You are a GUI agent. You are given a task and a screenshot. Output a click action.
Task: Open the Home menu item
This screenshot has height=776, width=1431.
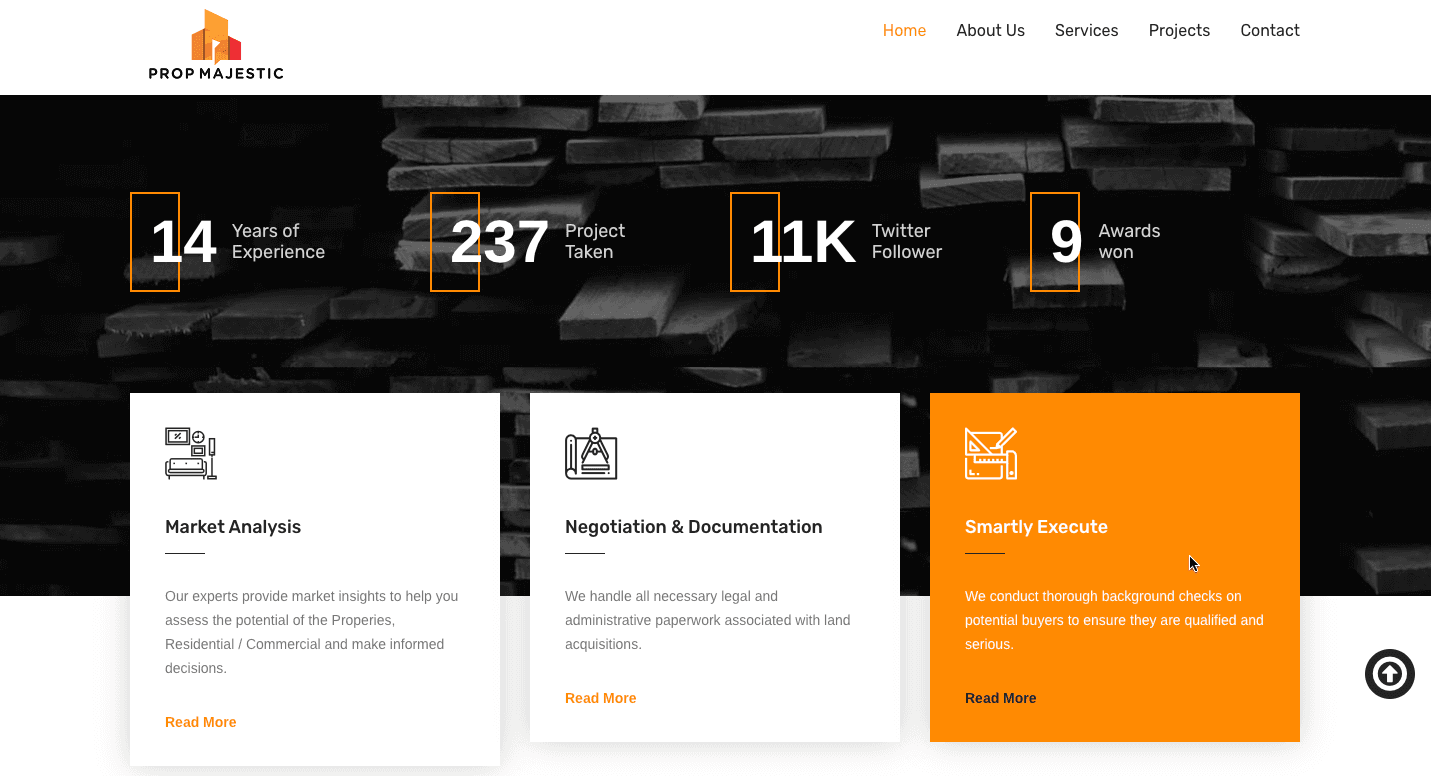904,31
